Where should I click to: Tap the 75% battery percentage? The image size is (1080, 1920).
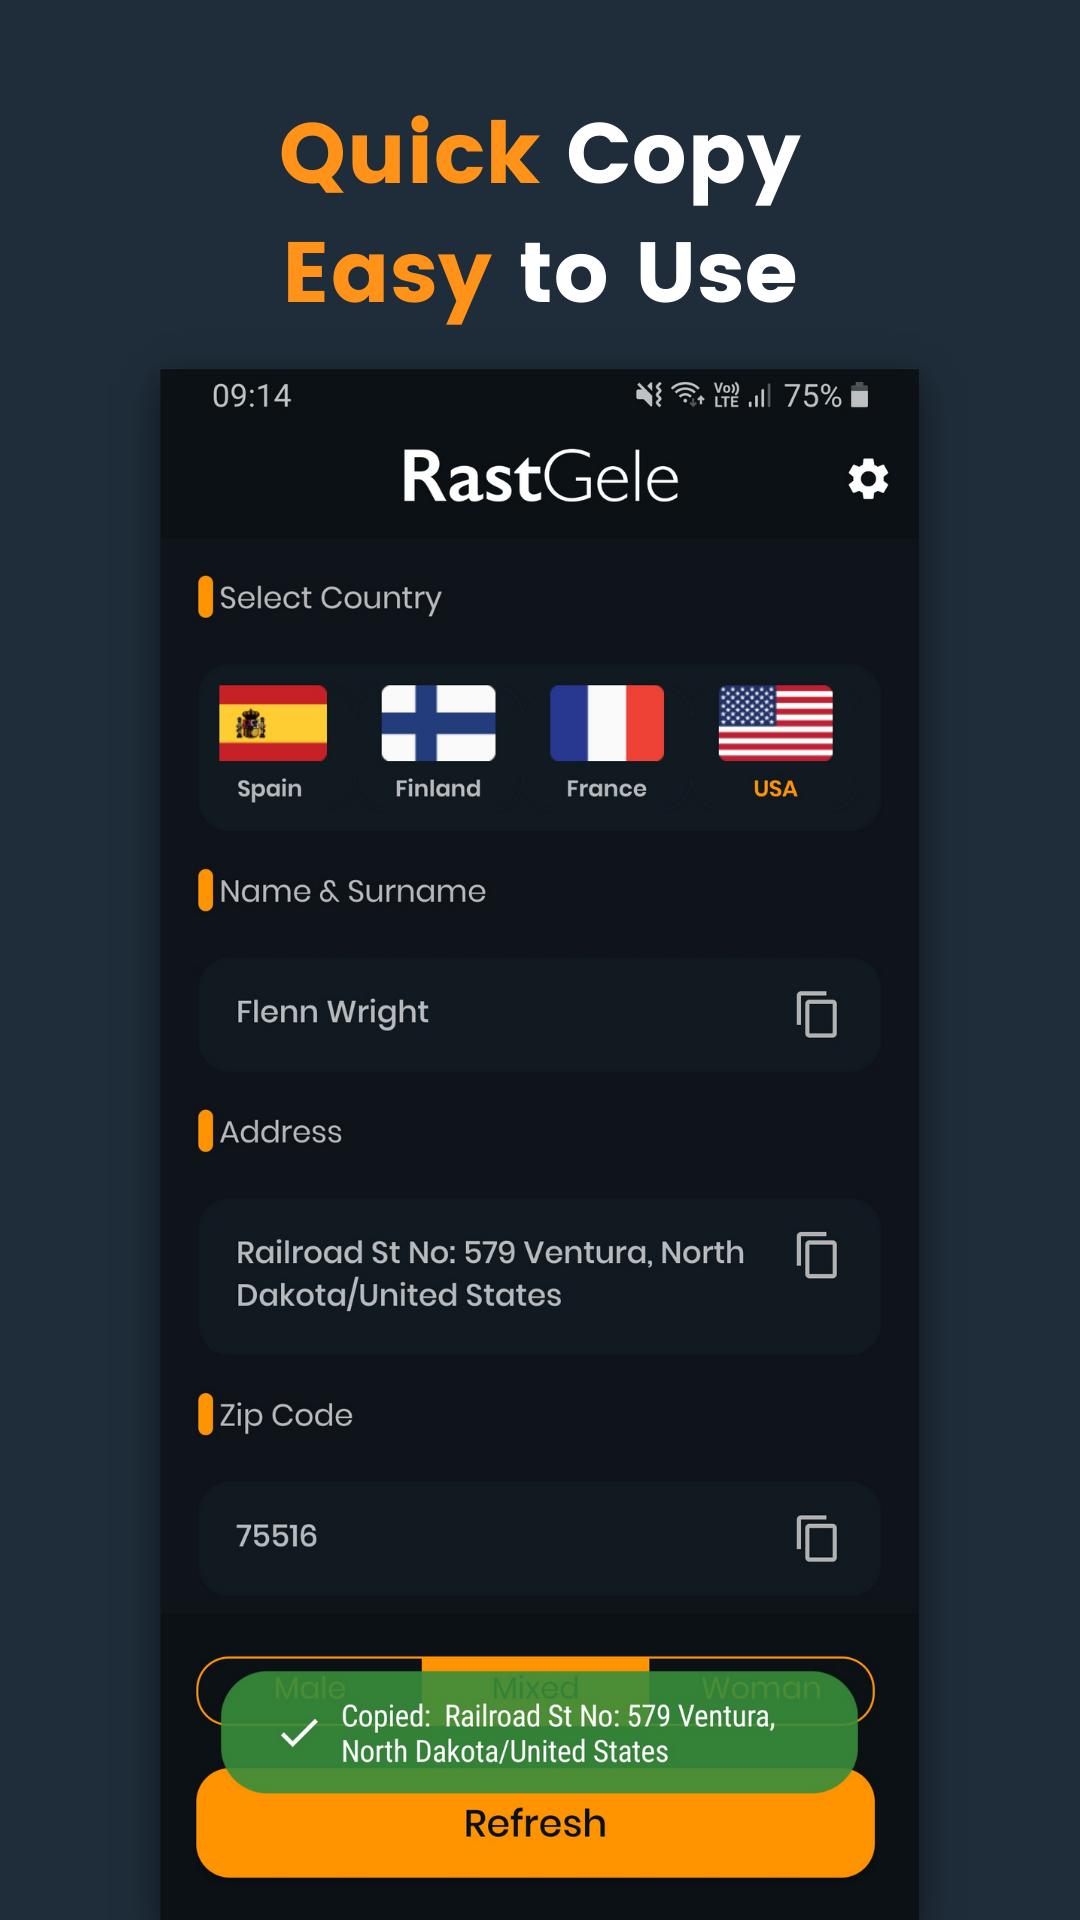pos(812,396)
